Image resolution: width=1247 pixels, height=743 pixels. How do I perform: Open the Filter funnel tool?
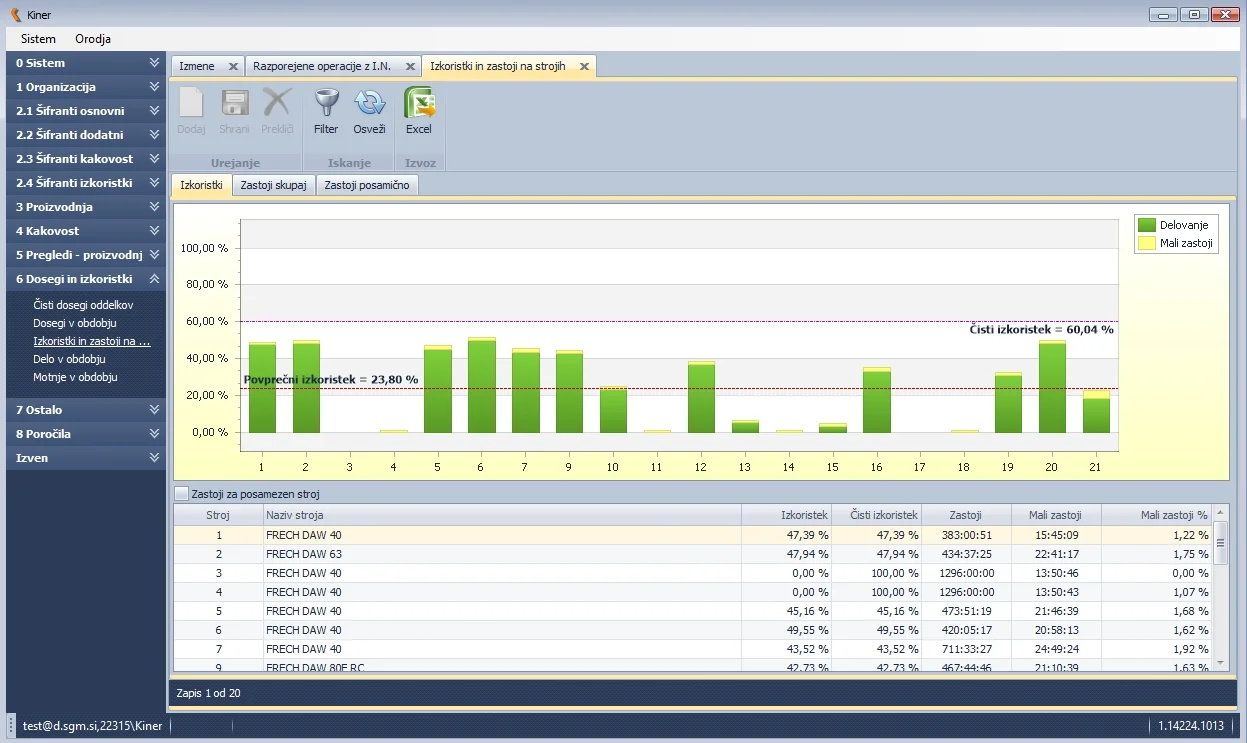coord(326,104)
